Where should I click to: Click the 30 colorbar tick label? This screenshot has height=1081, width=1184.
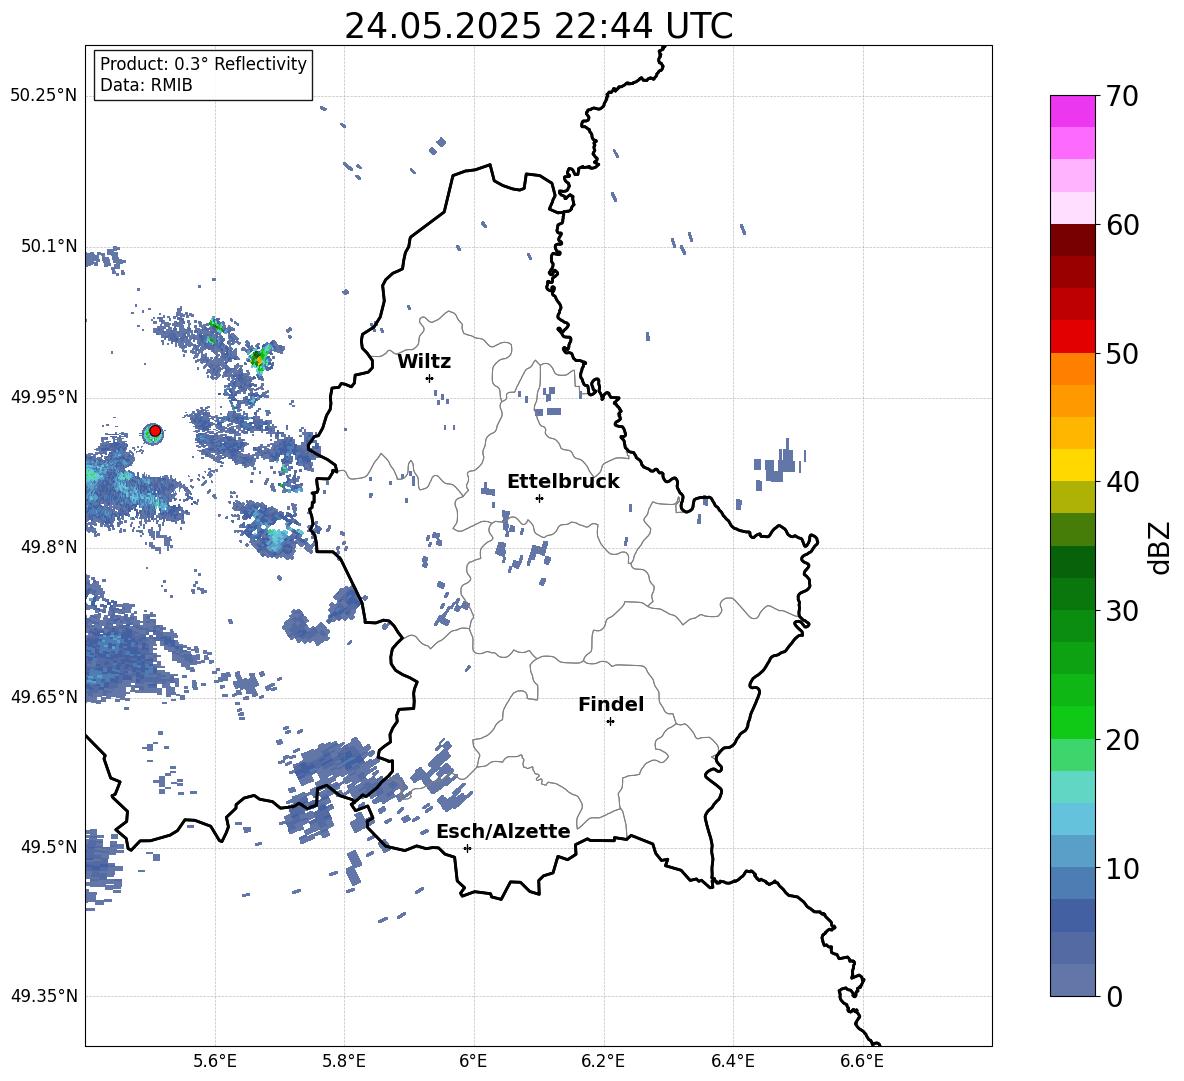coord(1122,610)
